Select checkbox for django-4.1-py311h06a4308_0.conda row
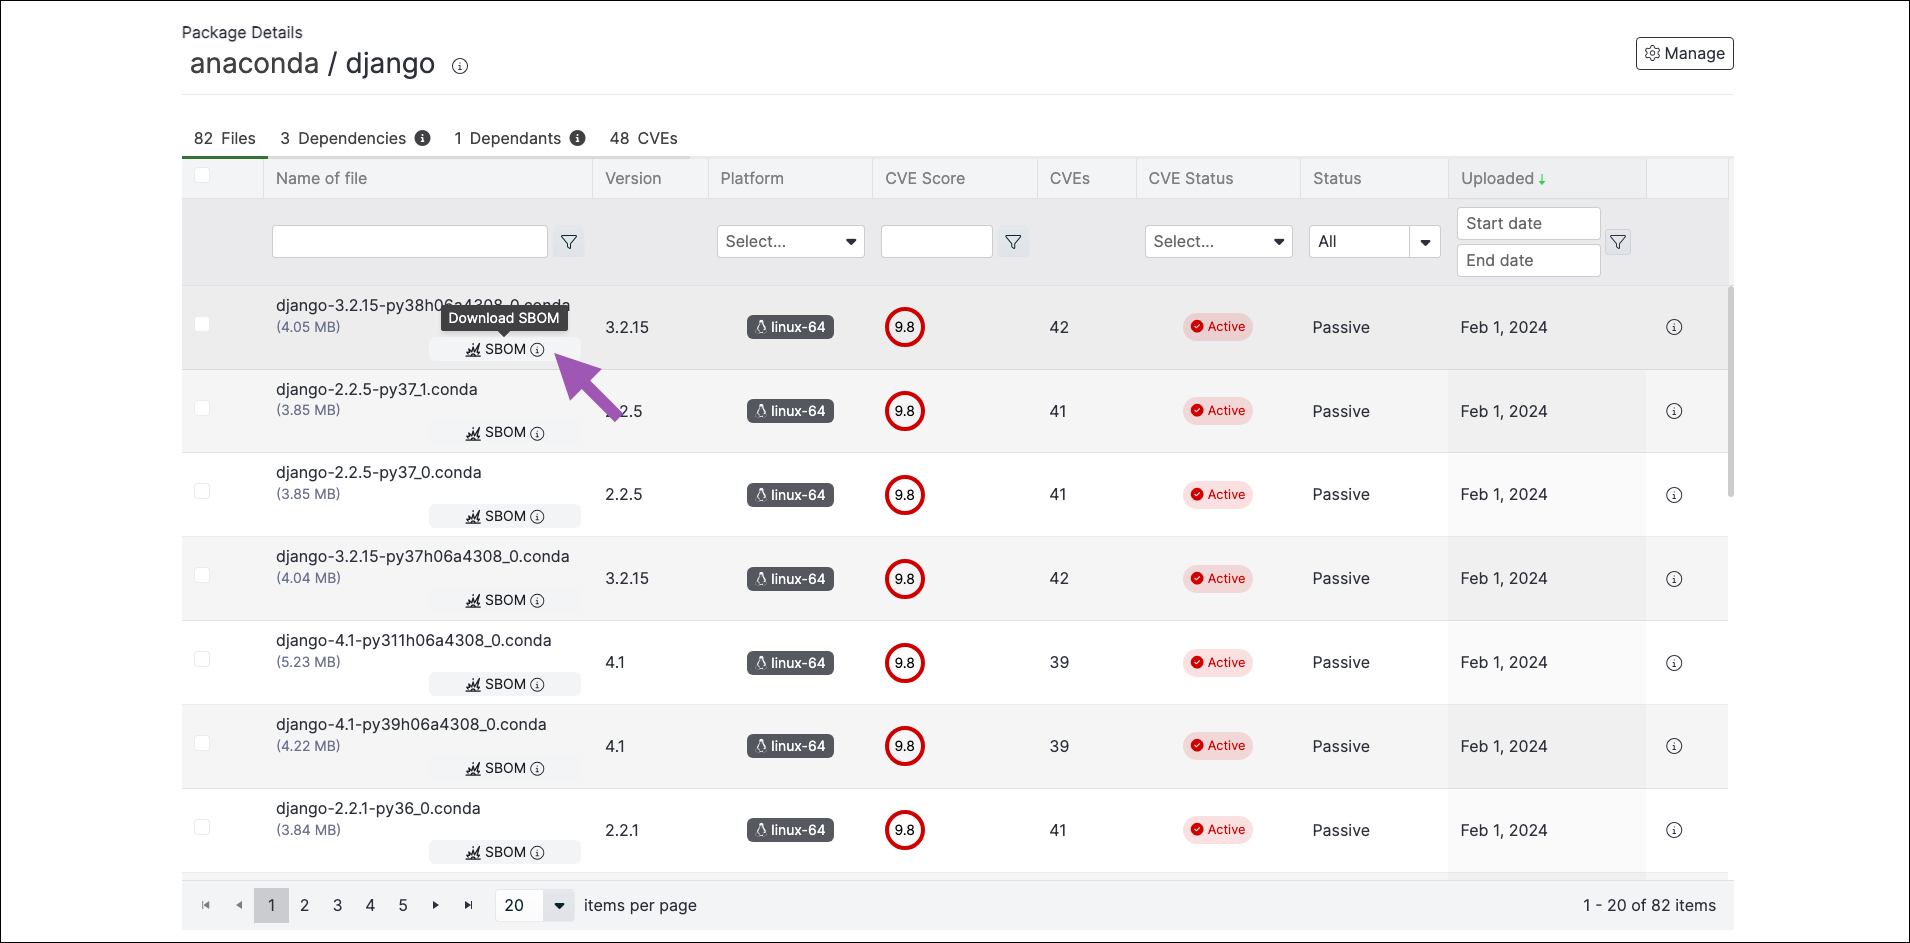Screen dimensions: 1910x943 pos(202,659)
